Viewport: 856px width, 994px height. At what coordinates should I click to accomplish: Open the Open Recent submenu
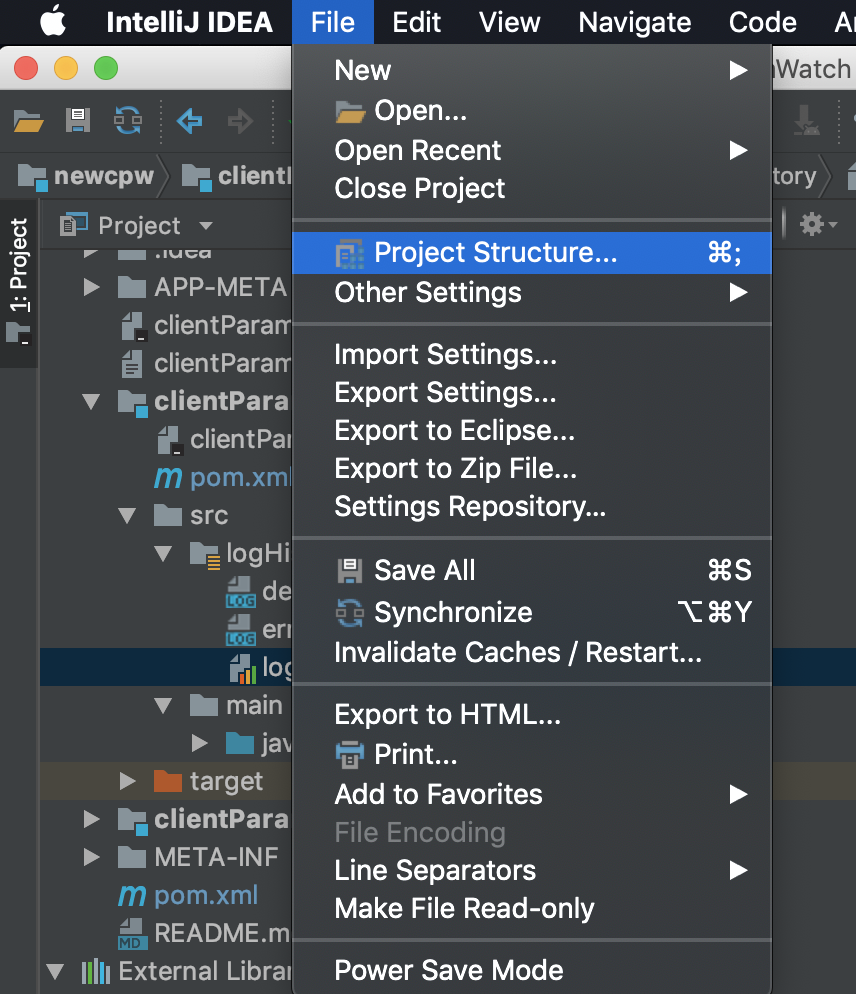tap(418, 150)
